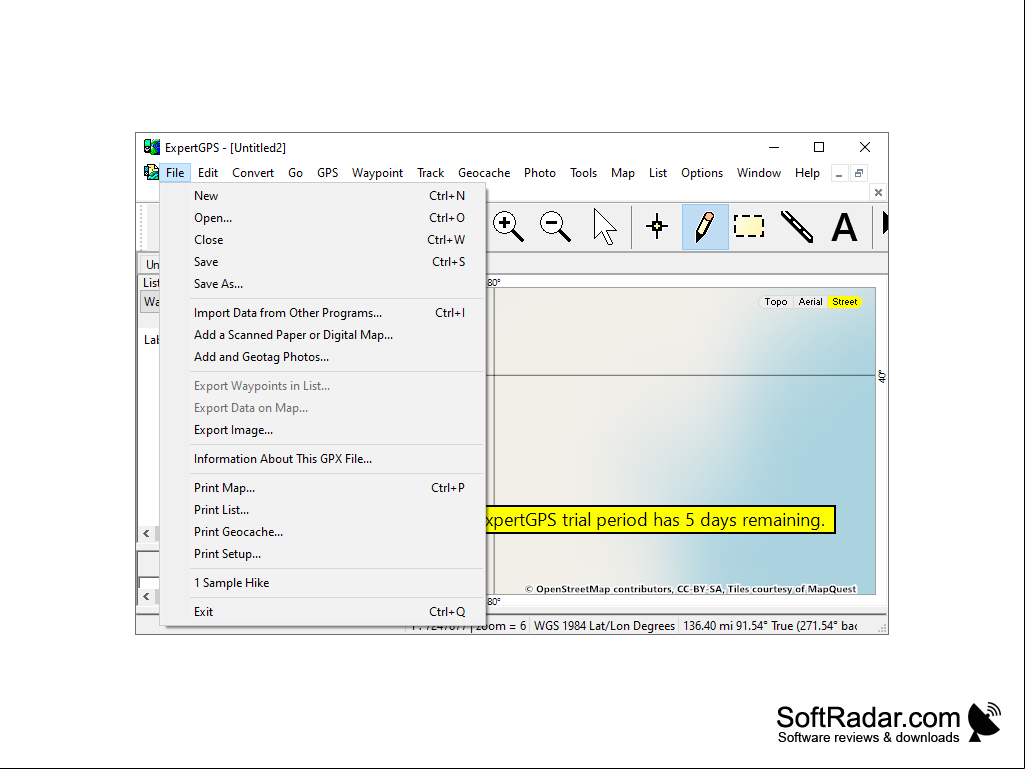Screen dimensions: 1025x769
Task: Choose the arrow Select tool
Action: (605, 227)
